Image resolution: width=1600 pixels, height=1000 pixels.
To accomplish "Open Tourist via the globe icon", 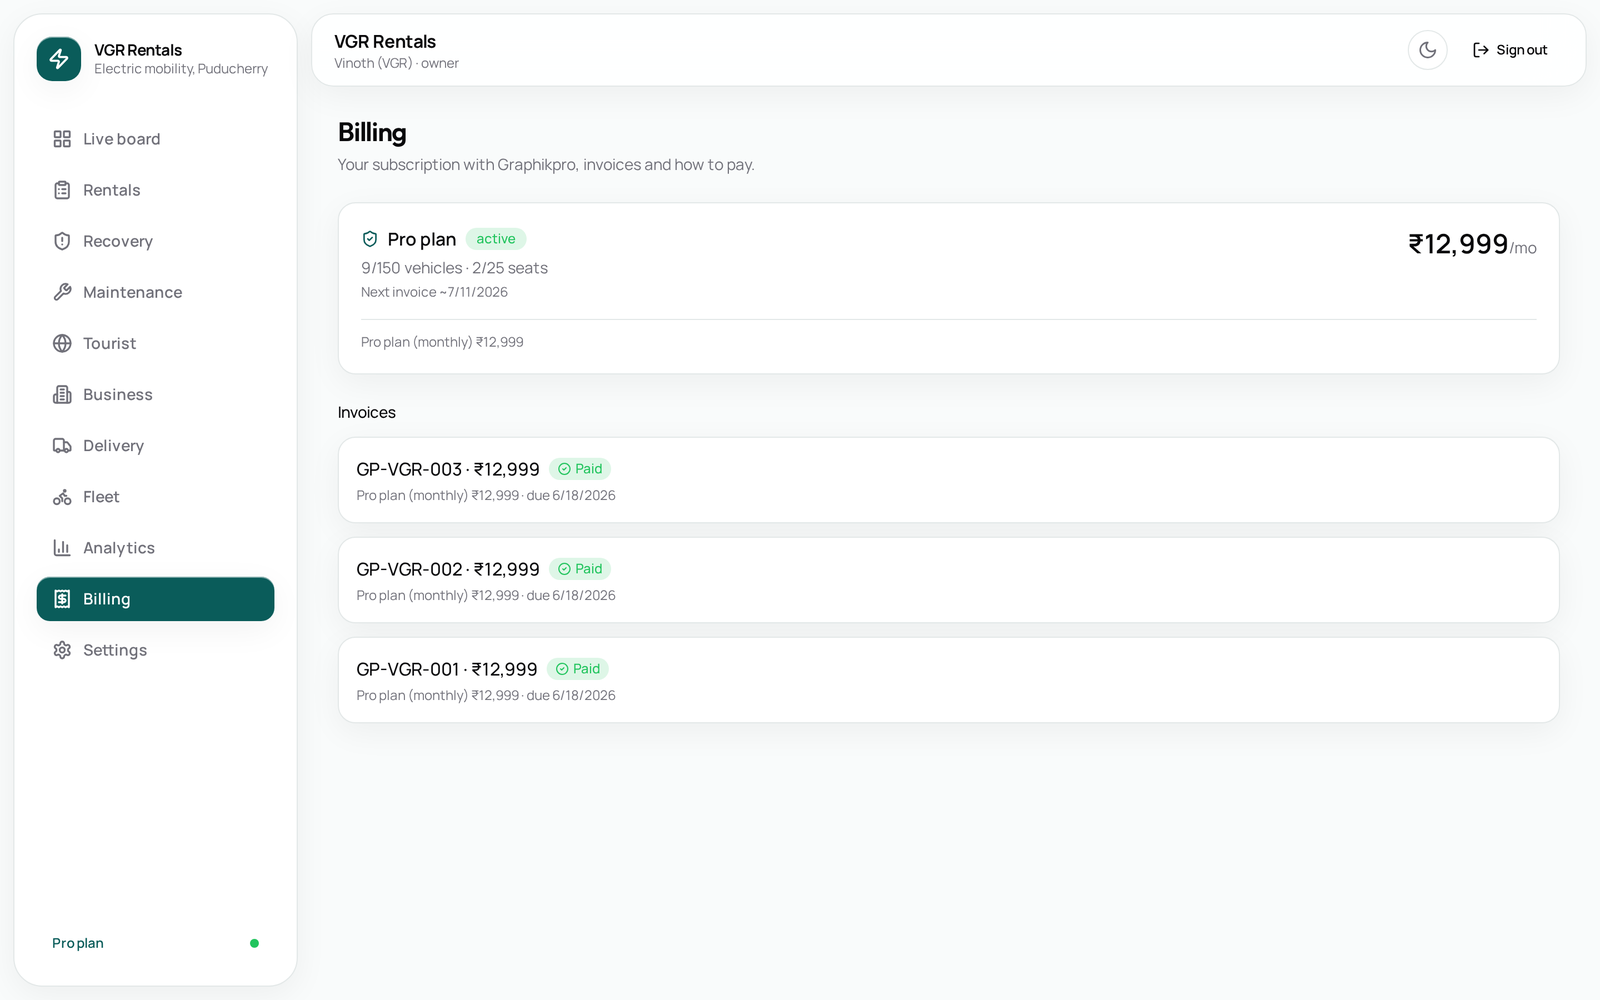I will click(x=62, y=343).
